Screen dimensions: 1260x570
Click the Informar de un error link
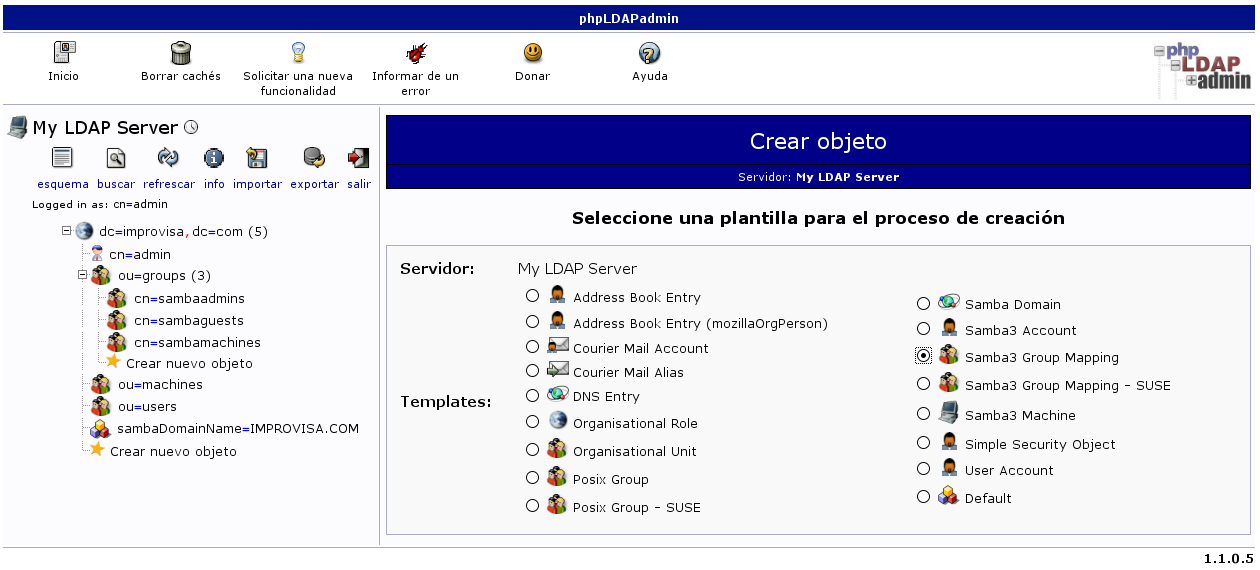click(x=415, y=84)
